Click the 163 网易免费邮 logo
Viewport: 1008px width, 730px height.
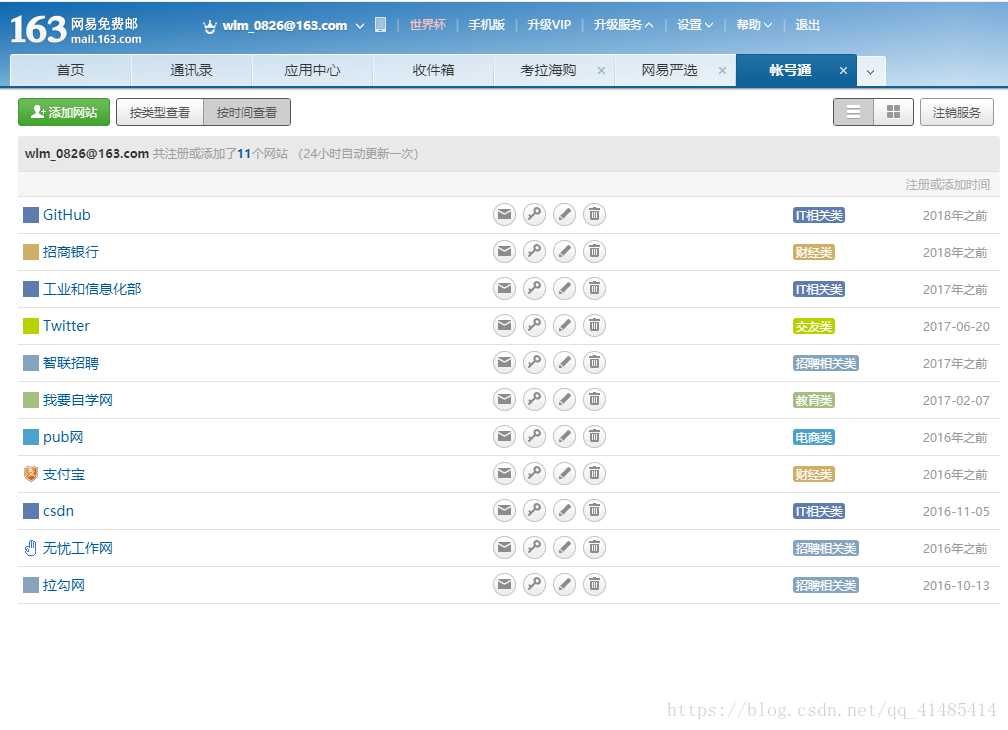click(x=75, y=29)
